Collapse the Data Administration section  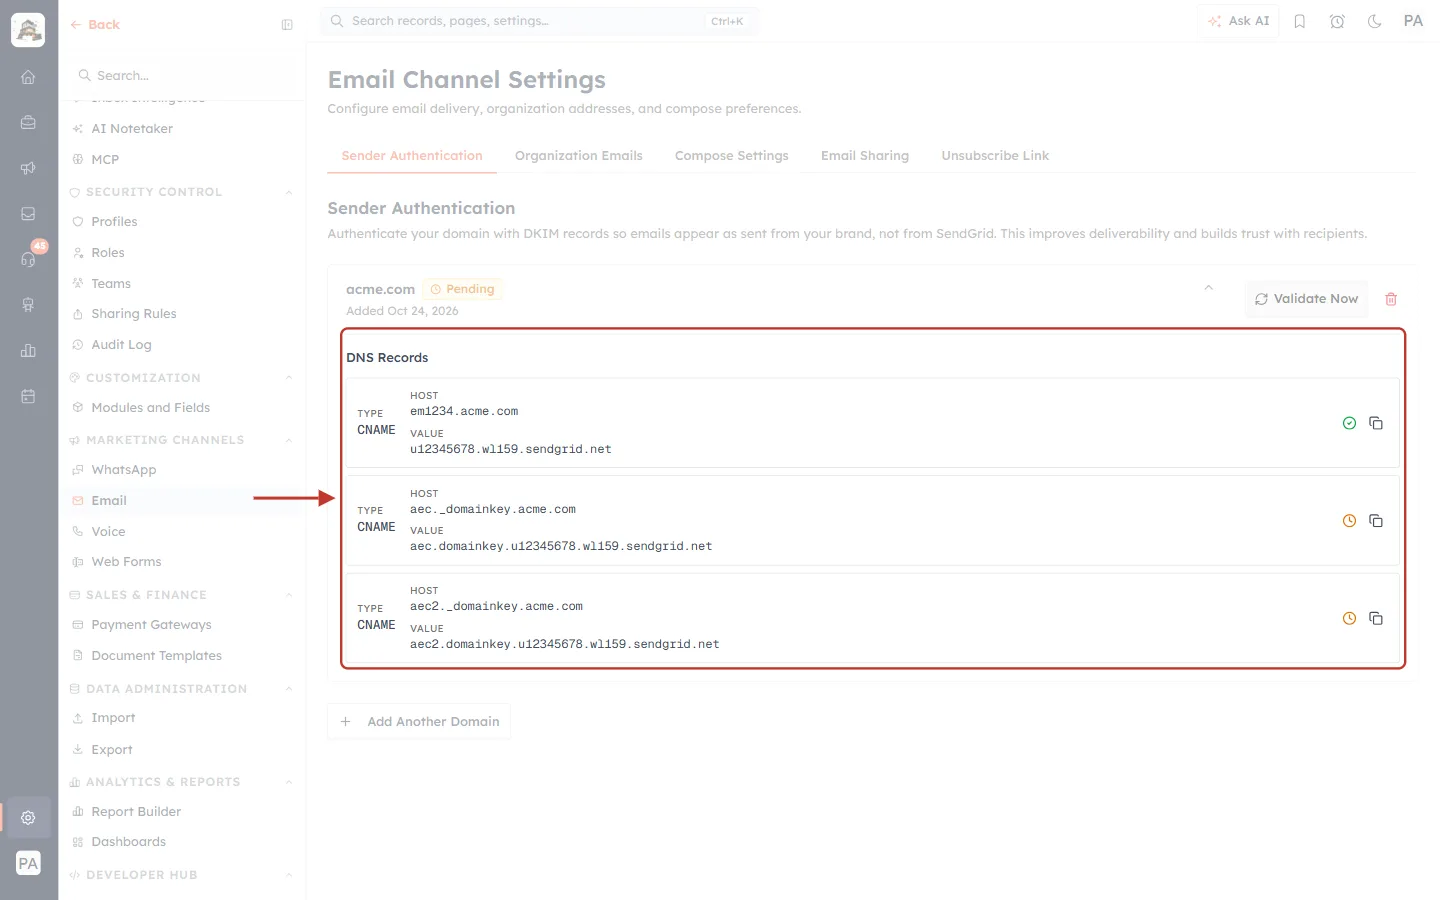pyautogui.click(x=289, y=689)
